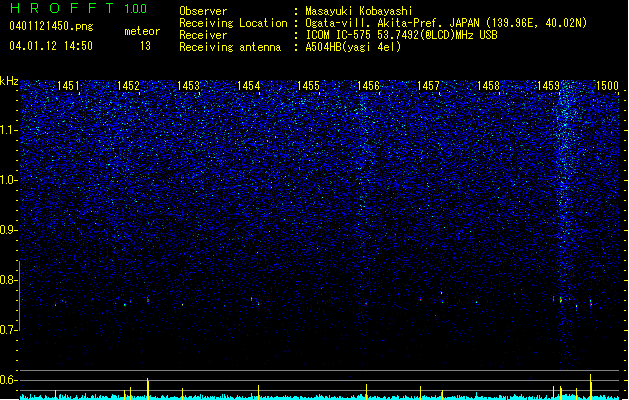Click the 0.9 kHz frequency label

pyautogui.click(x=8, y=230)
